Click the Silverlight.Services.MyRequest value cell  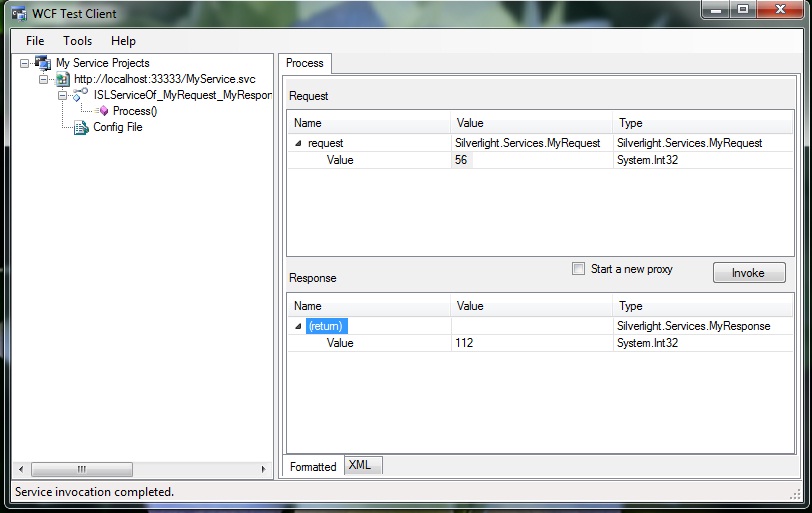(531, 143)
